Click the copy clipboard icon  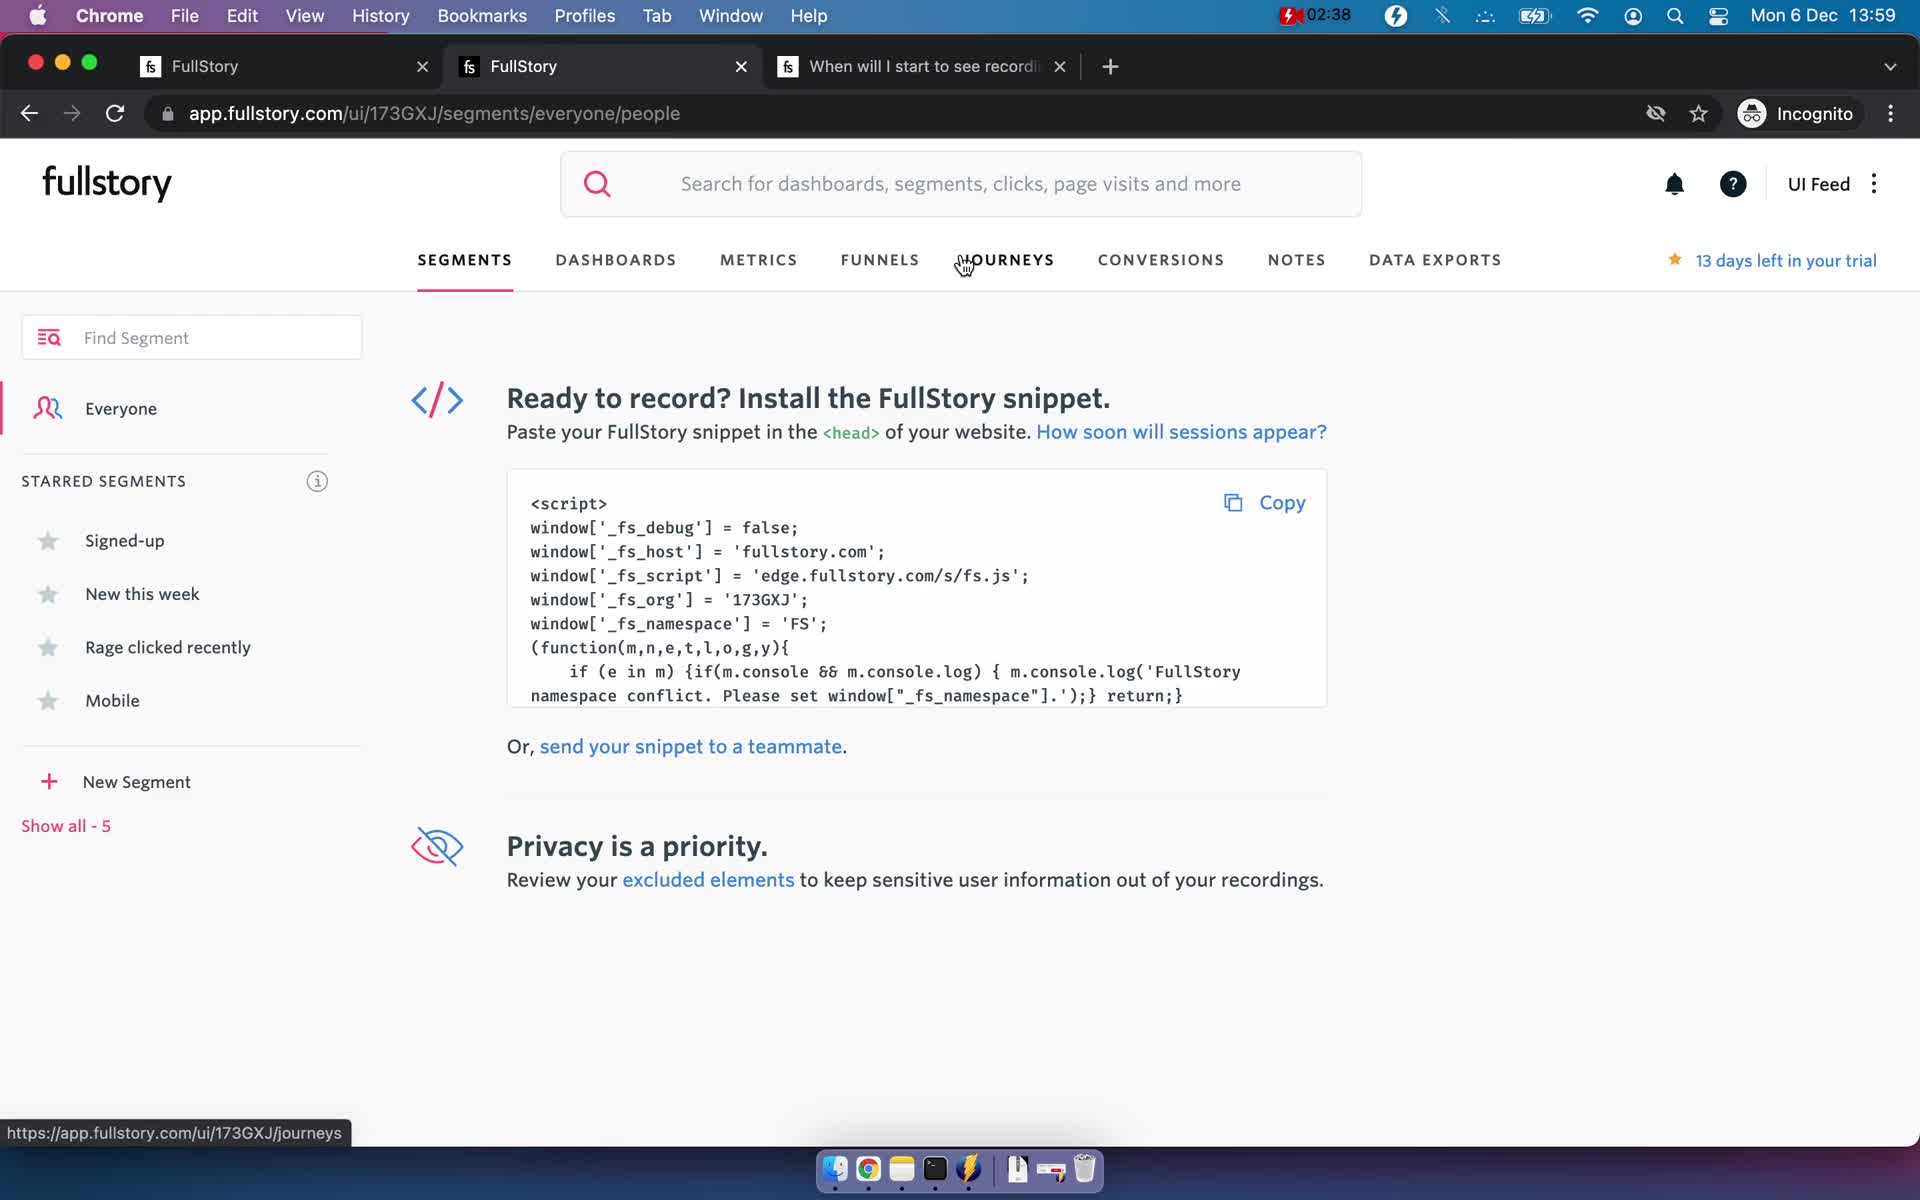1233,502
